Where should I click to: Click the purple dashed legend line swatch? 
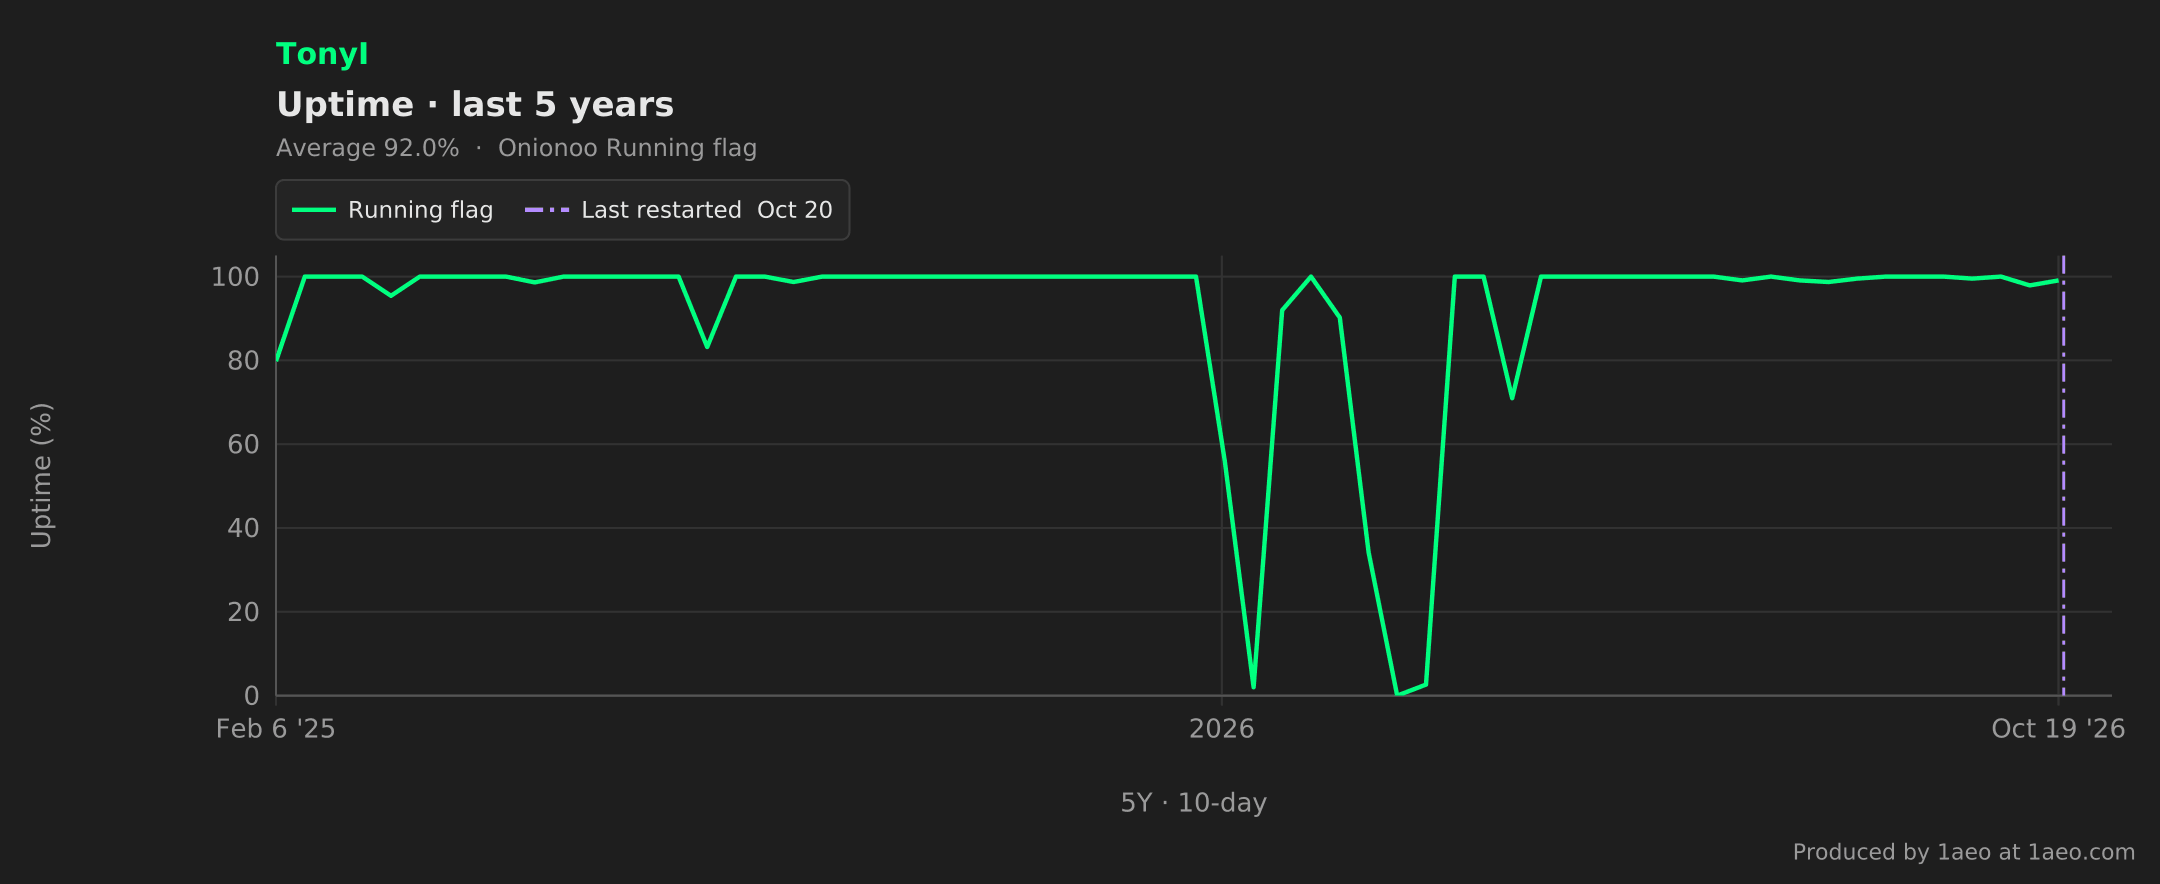547,210
